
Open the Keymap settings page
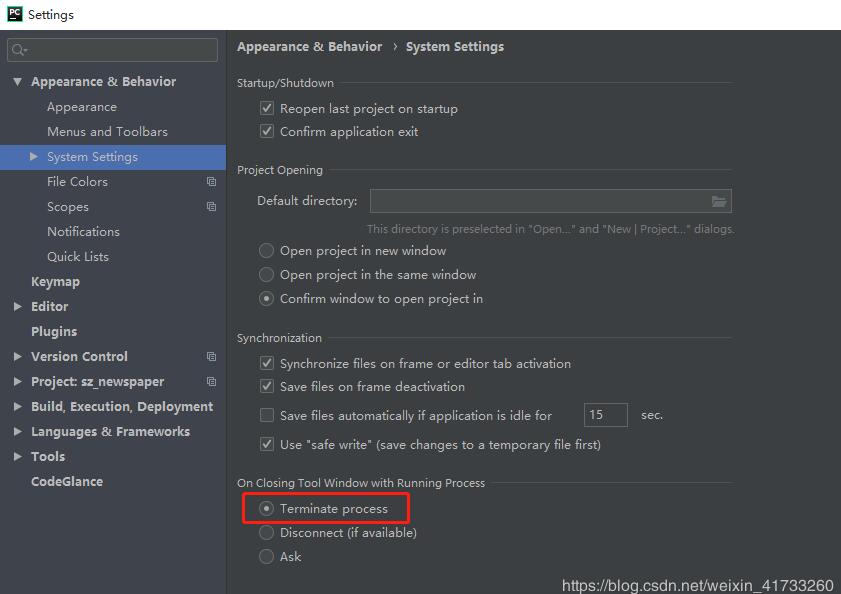55,282
